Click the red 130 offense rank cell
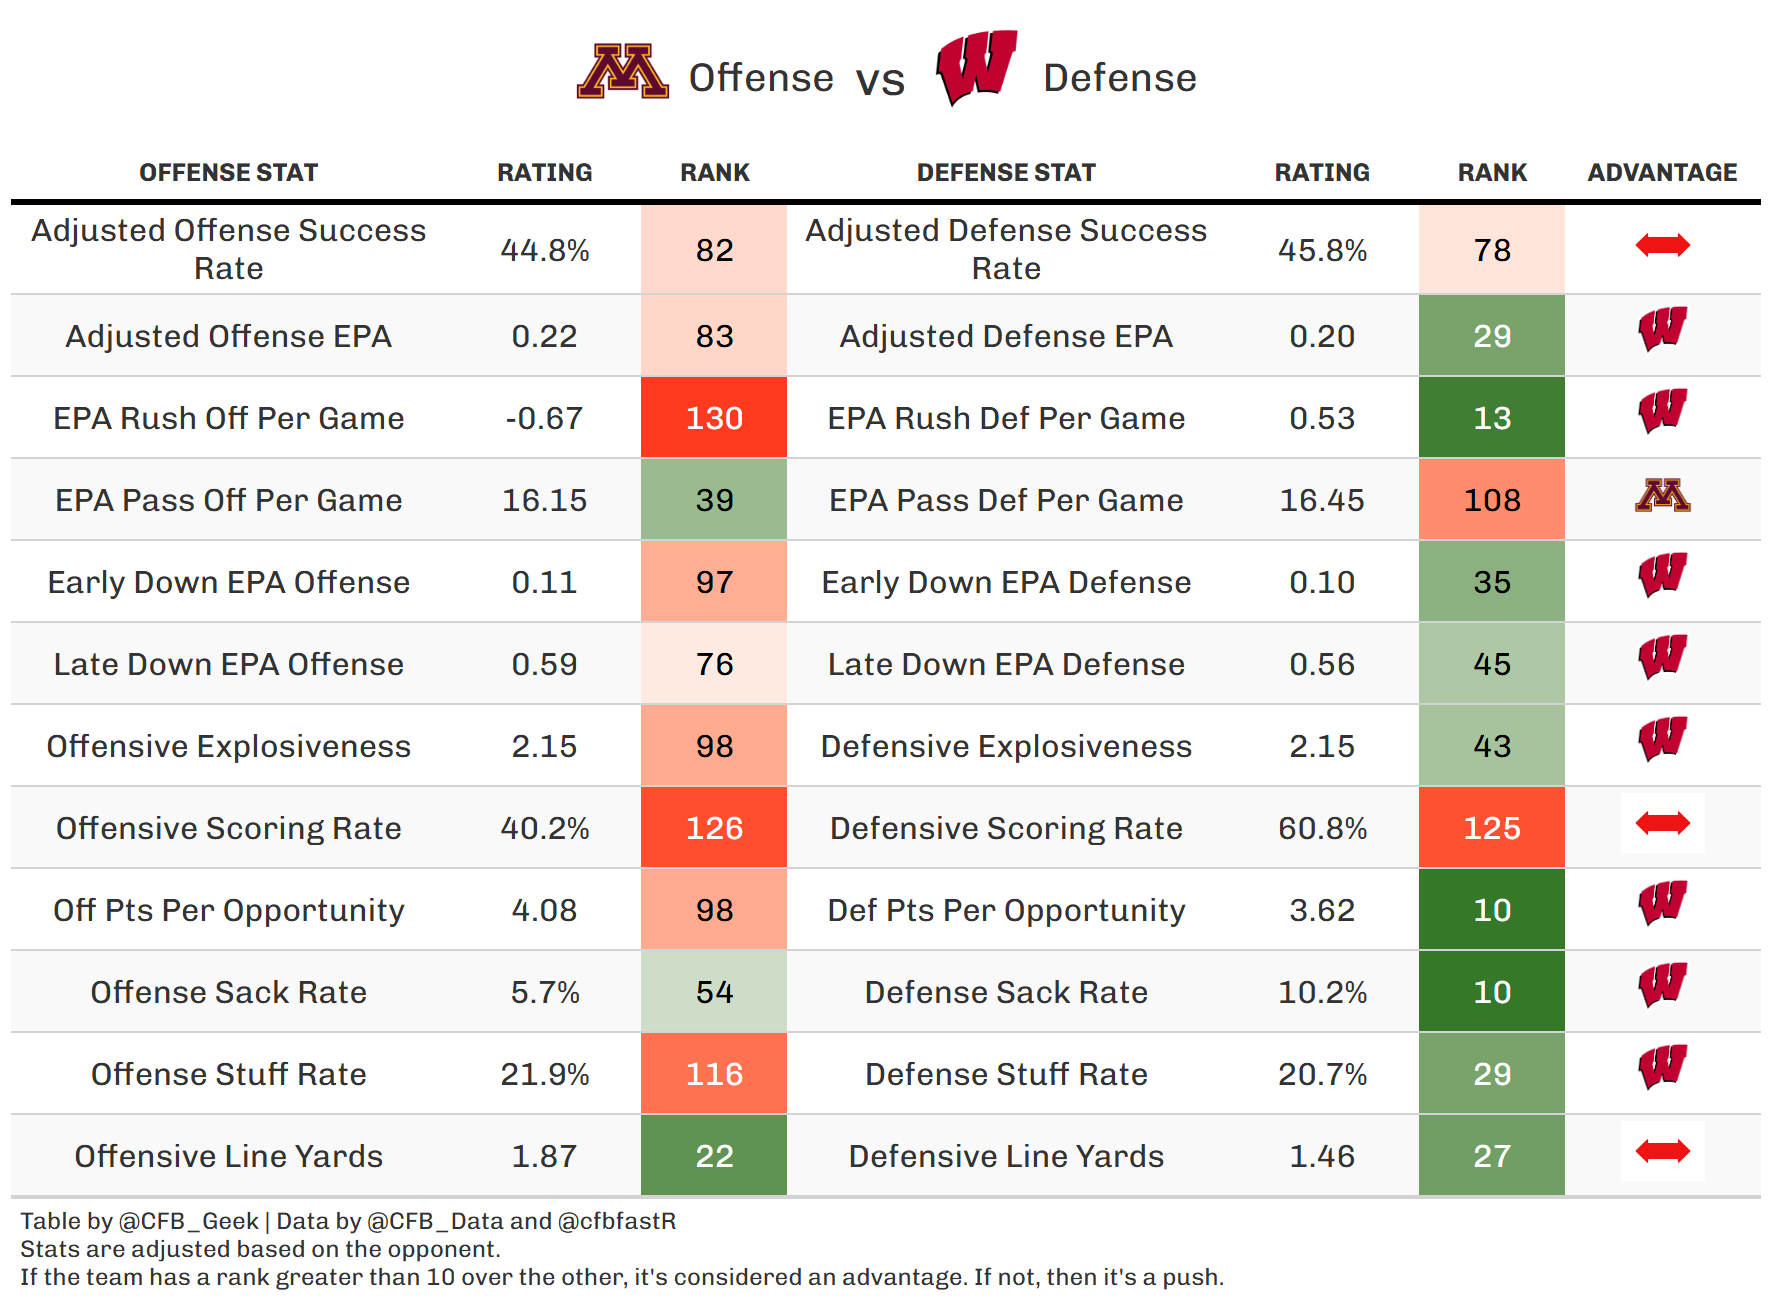The width and height of the screenshot is (1770, 1312). [714, 418]
